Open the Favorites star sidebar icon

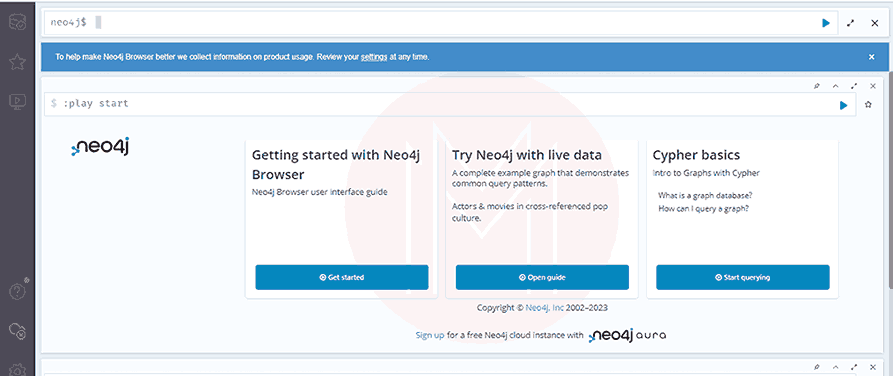17,62
